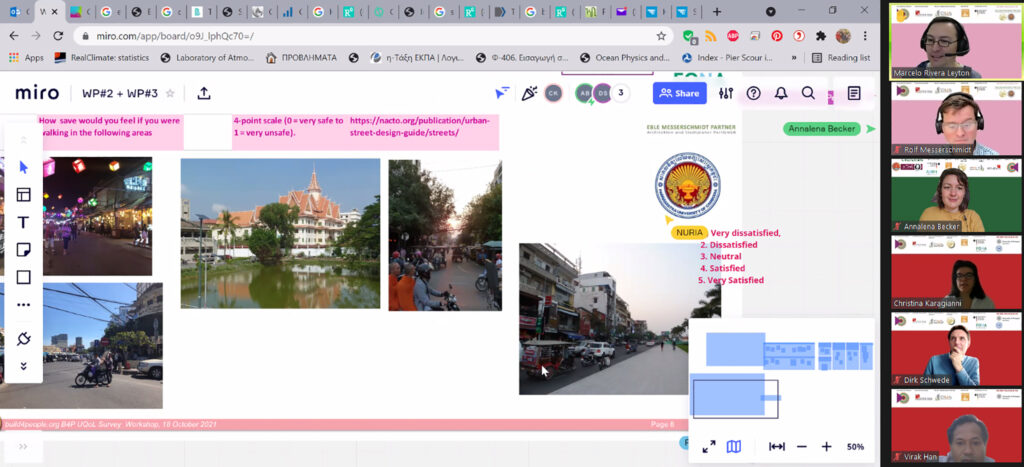Viewport: 1024px width, 467px height.
Task: Open the RealClimate: statistics bookmark
Action: (102, 57)
